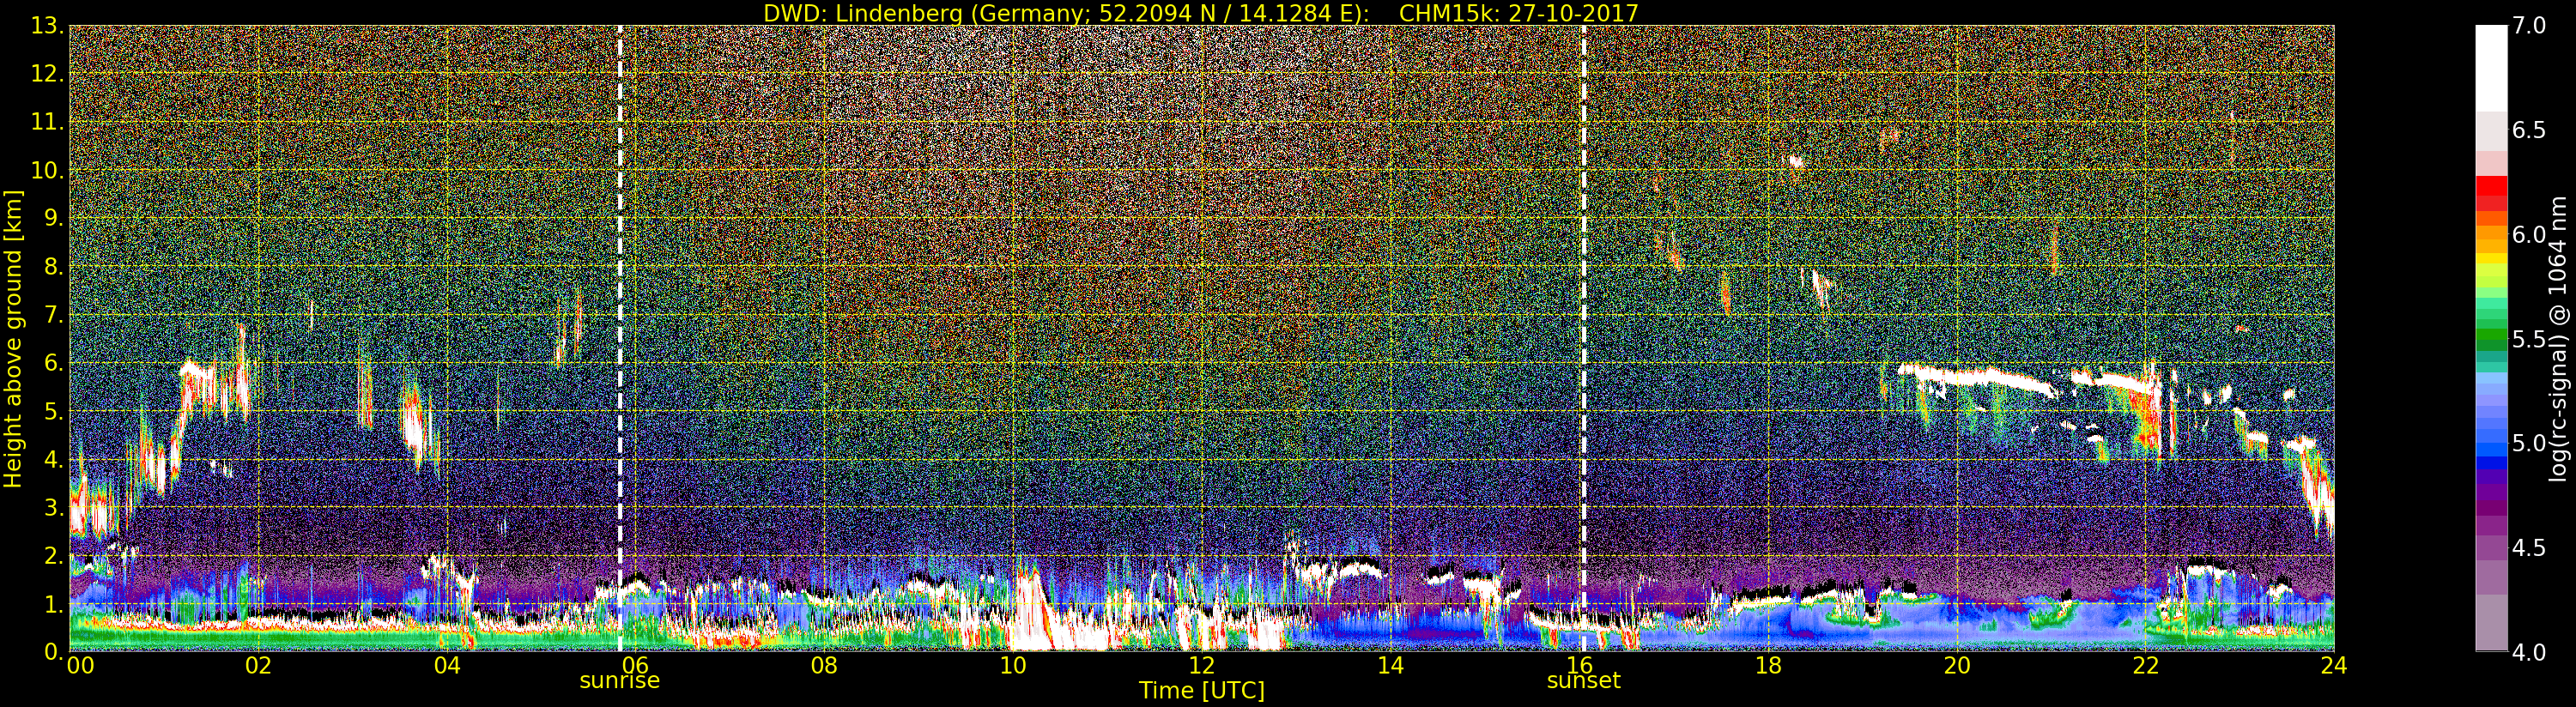Click the '14' time axis tick label

coord(1391,666)
